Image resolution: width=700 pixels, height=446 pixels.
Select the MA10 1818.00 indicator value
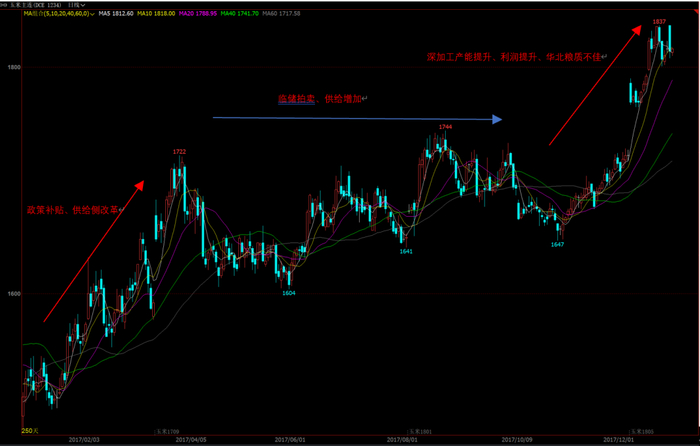click(x=156, y=14)
